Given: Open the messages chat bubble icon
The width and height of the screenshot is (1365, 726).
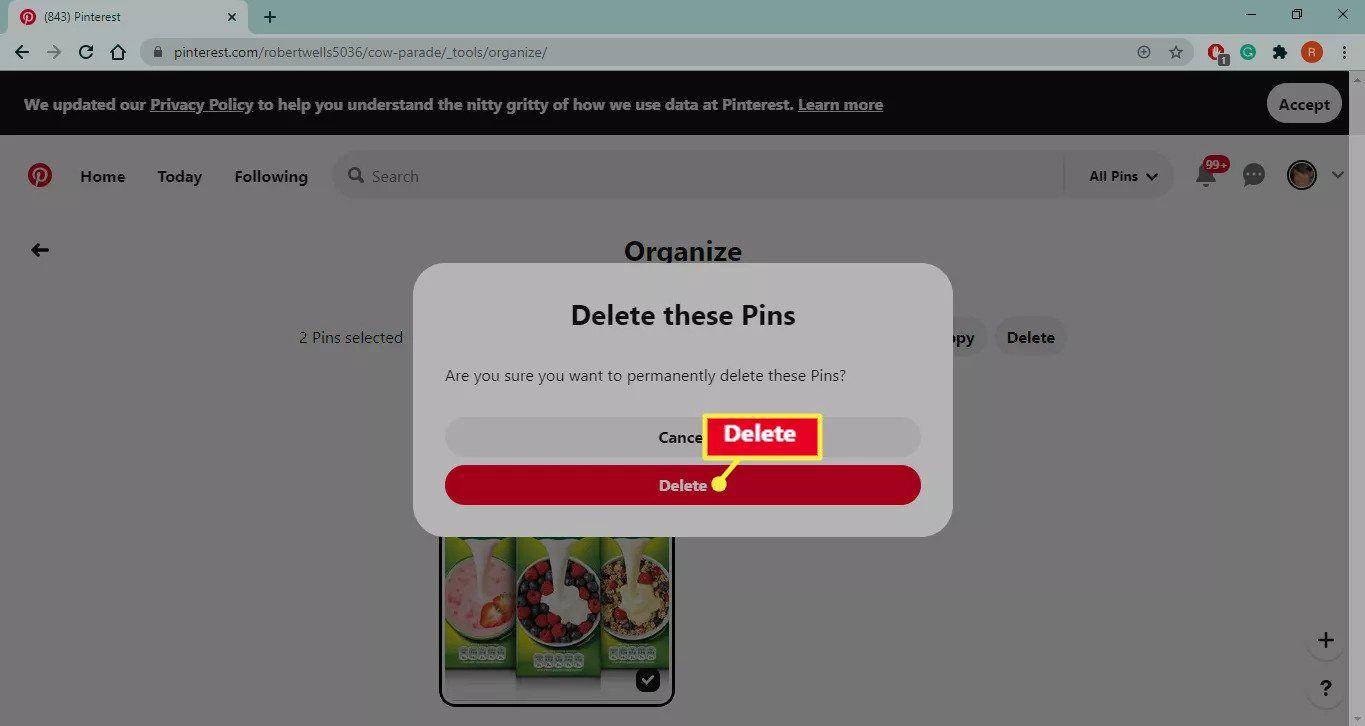Looking at the screenshot, I should (1253, 176).
